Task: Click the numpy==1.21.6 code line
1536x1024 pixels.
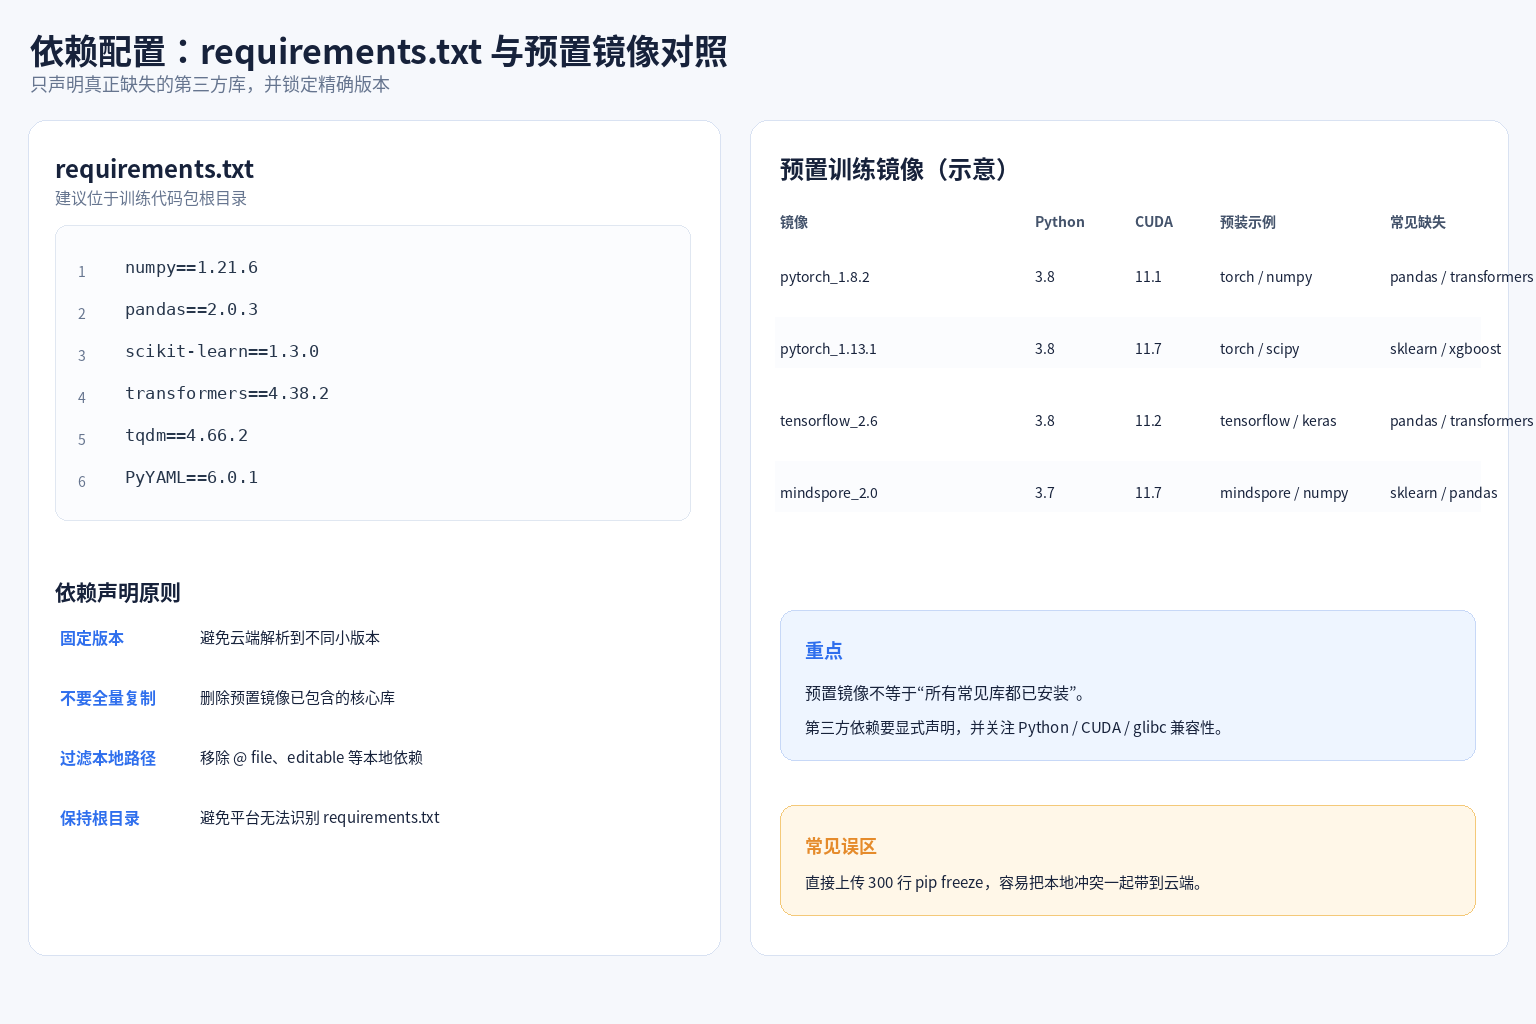Action: (191, 267)
